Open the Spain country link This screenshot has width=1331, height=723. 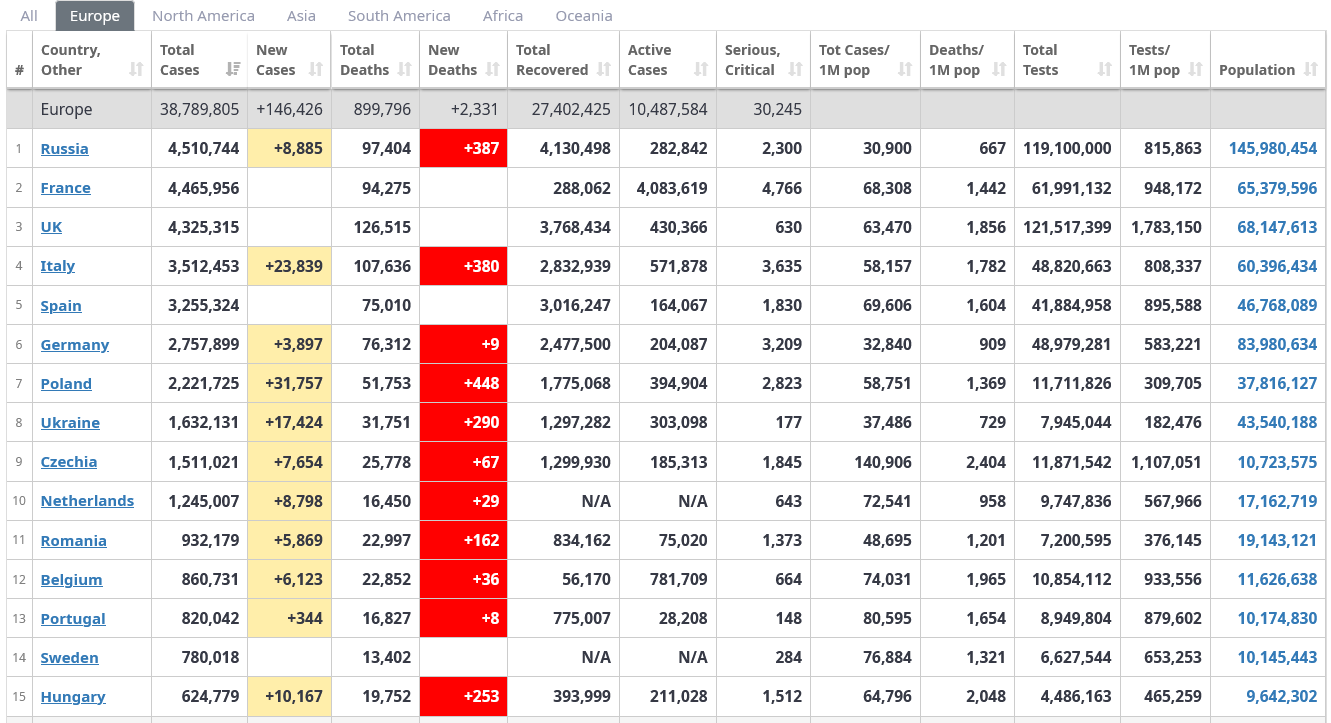[61, 306]
